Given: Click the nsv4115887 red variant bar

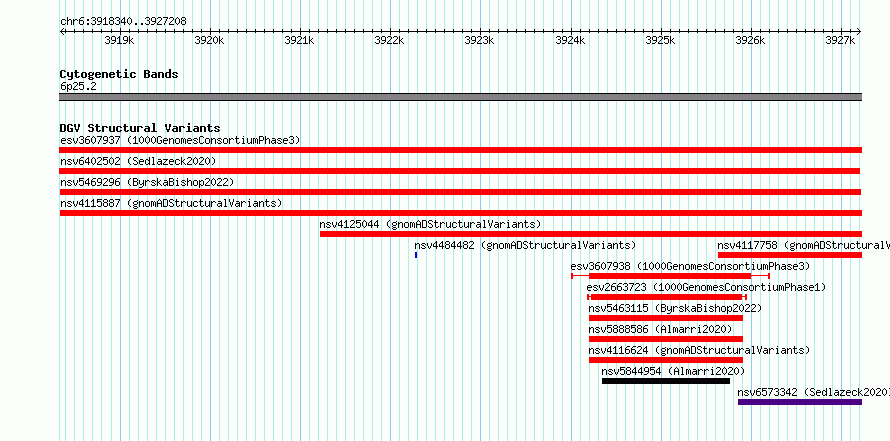Looking at the screenshot, I should point(460,213).
